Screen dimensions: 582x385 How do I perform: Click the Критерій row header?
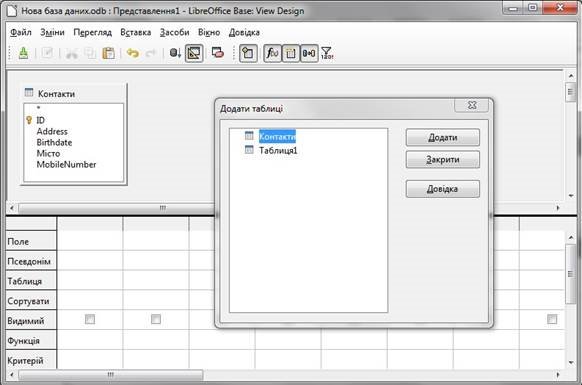pos(31,360)
